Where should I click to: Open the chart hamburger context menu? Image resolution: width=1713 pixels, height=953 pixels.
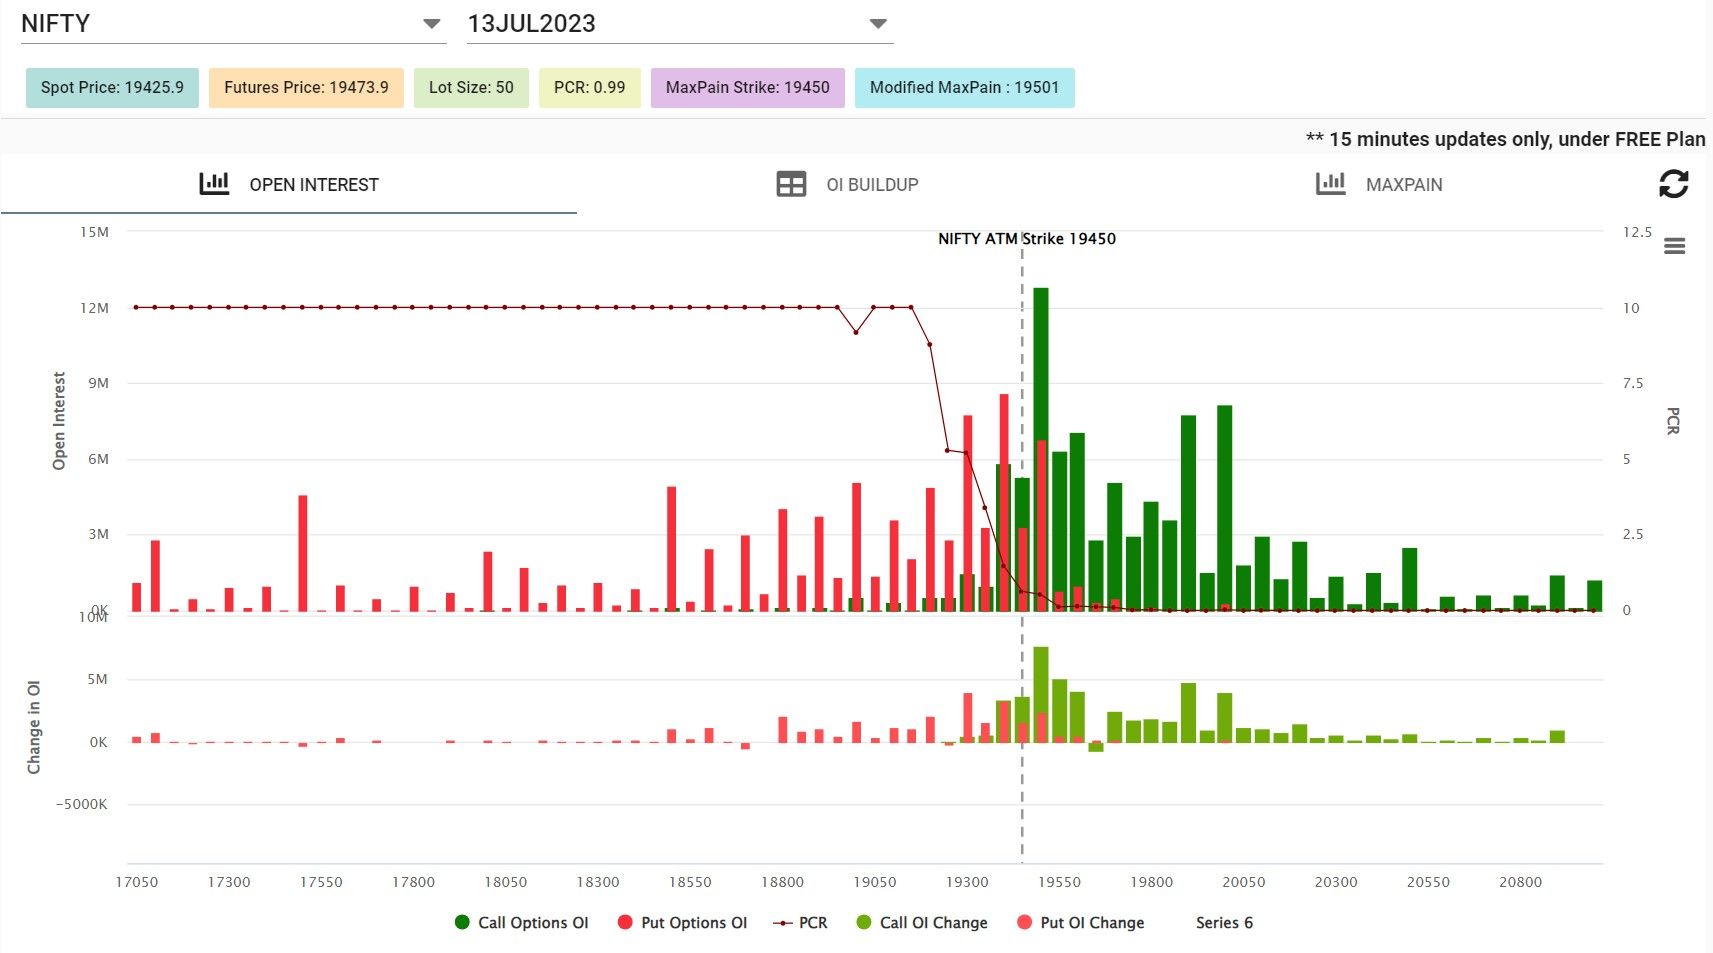(1674, 246)
